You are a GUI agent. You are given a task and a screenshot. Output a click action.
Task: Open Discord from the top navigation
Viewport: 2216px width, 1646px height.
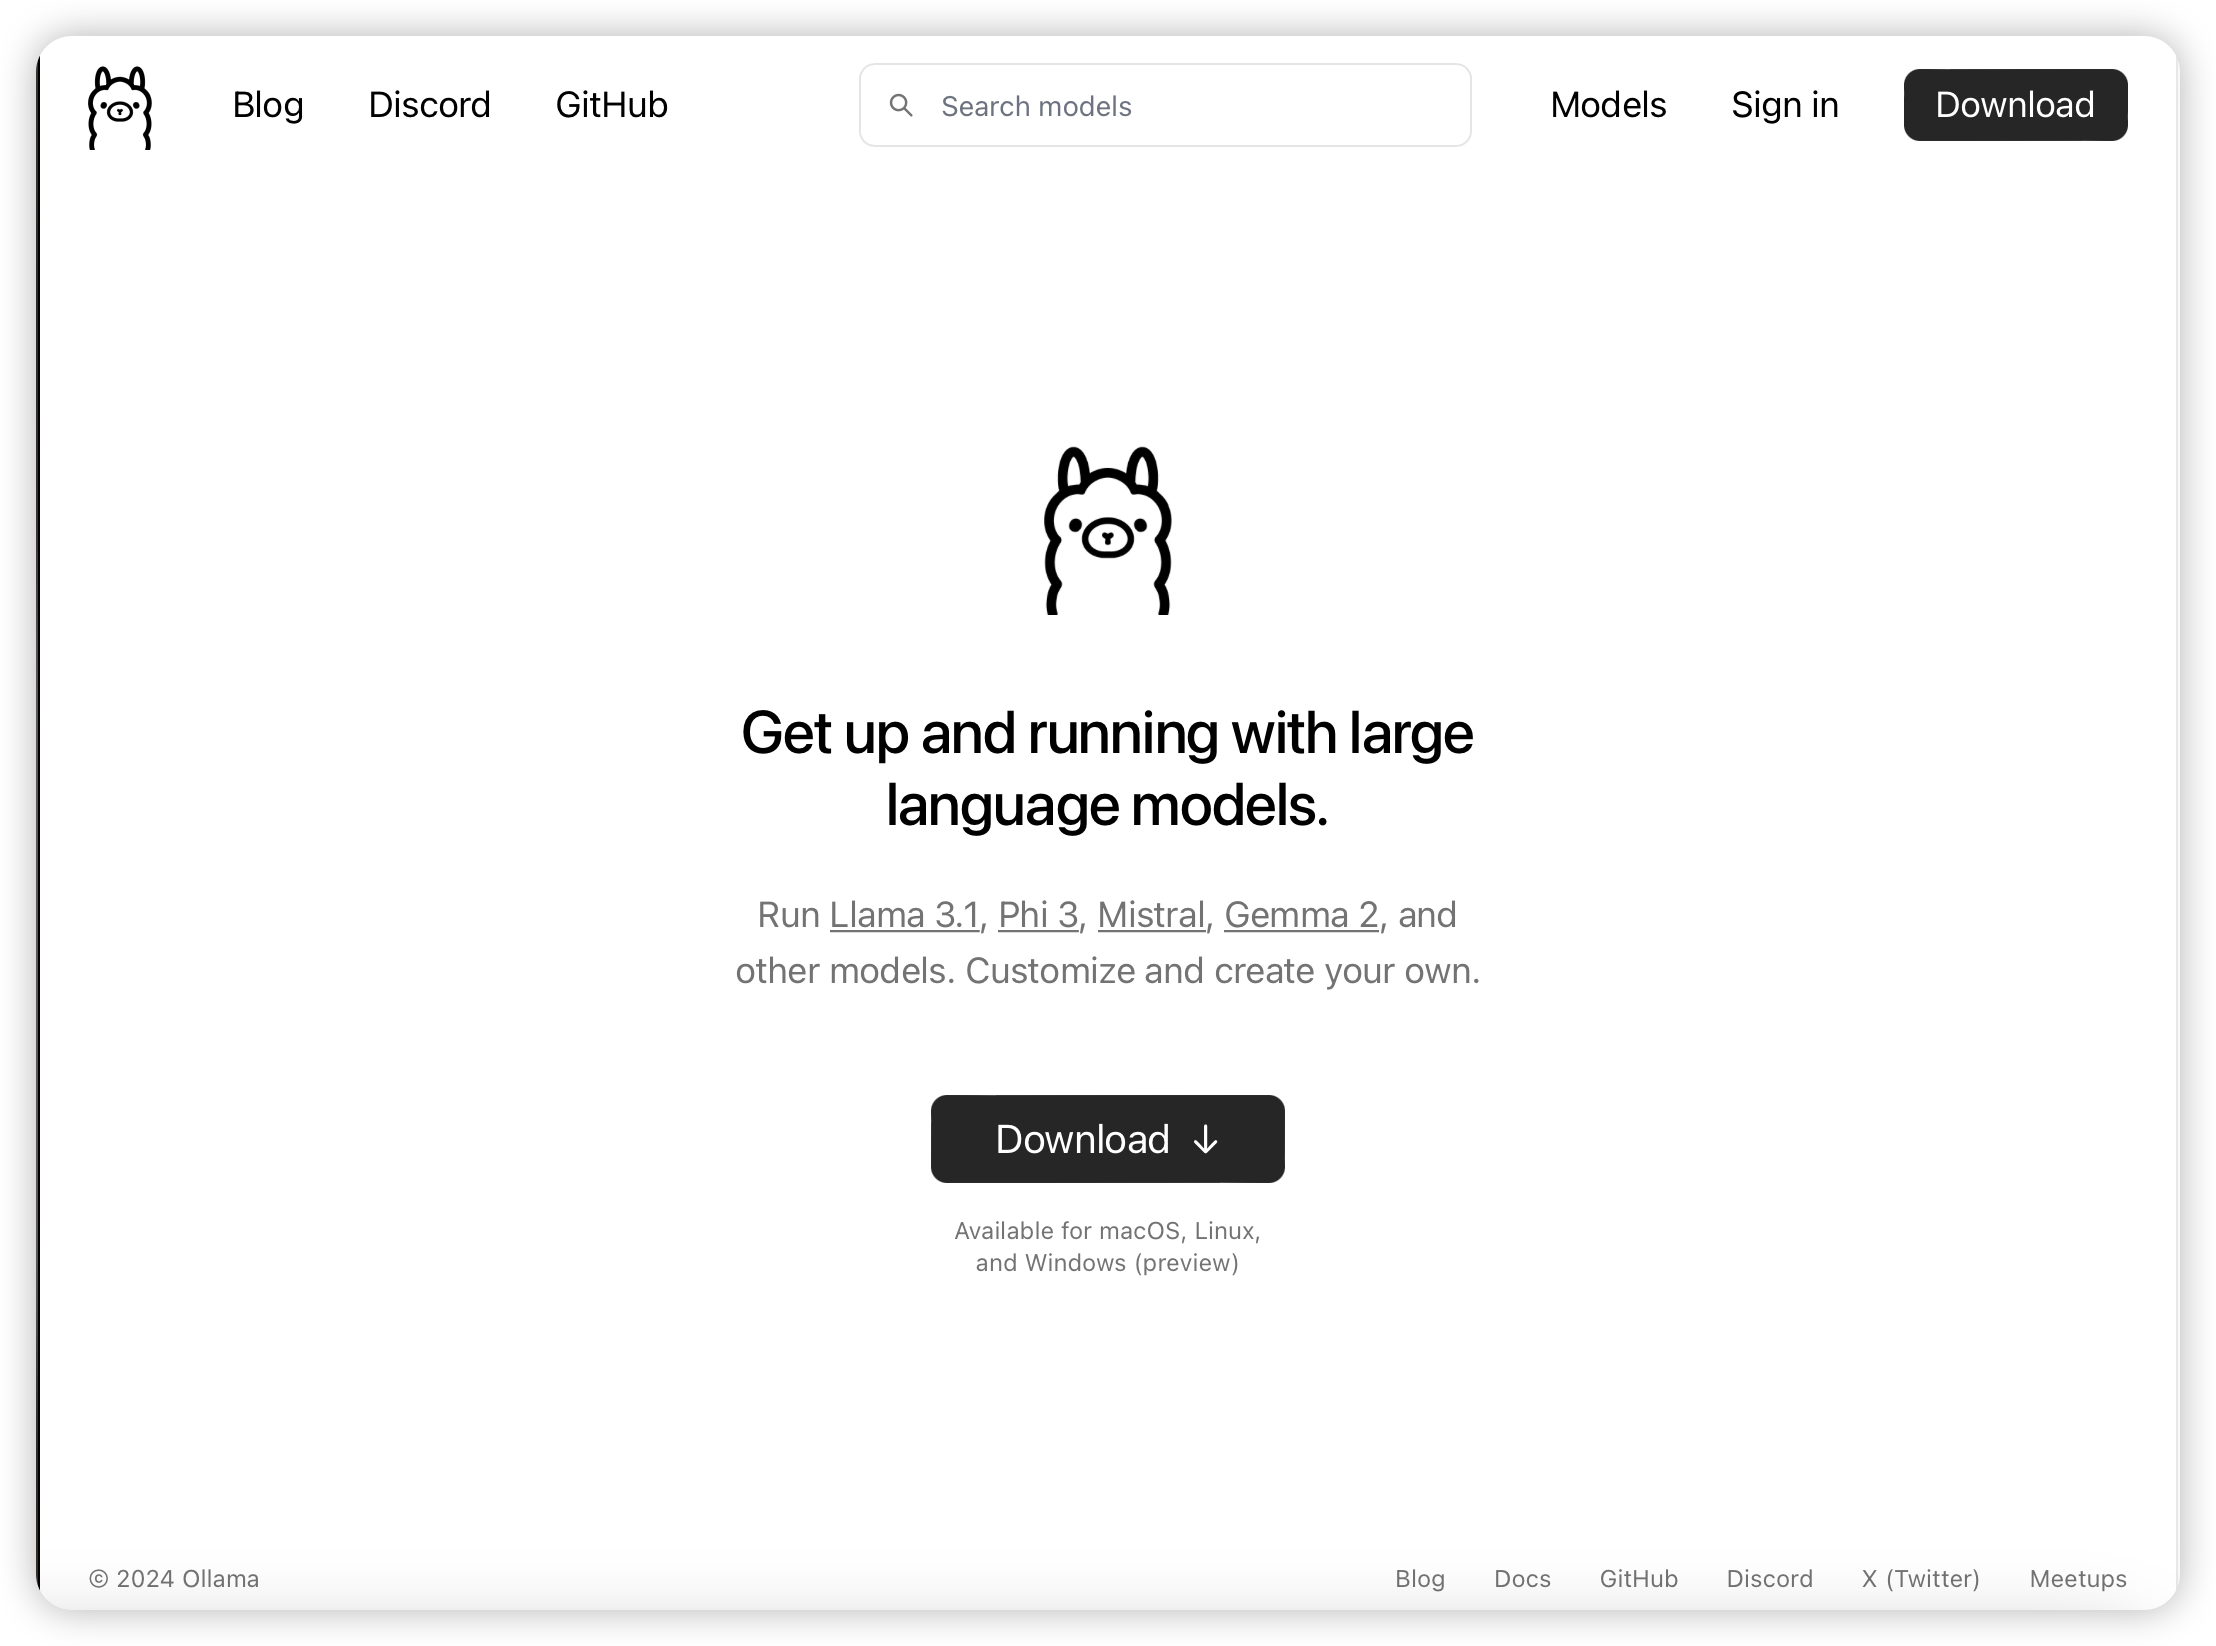pos(429,105)
